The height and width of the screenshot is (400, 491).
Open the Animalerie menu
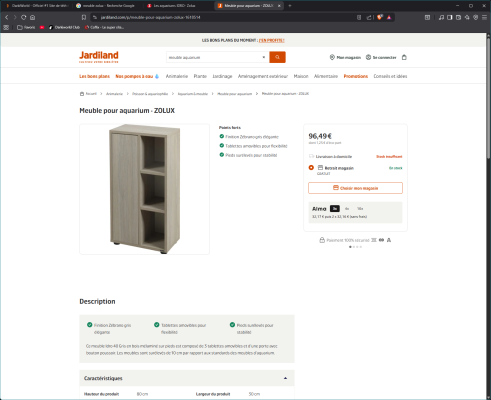tap(177, 76)
